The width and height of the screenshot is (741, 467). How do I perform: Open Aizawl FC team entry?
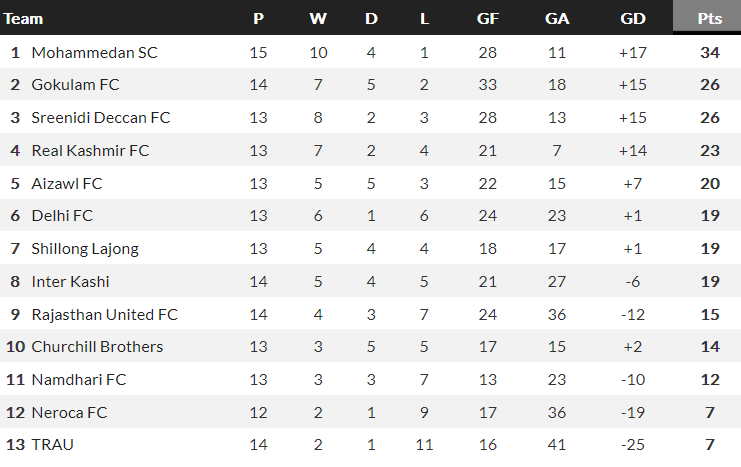[67, 184]
